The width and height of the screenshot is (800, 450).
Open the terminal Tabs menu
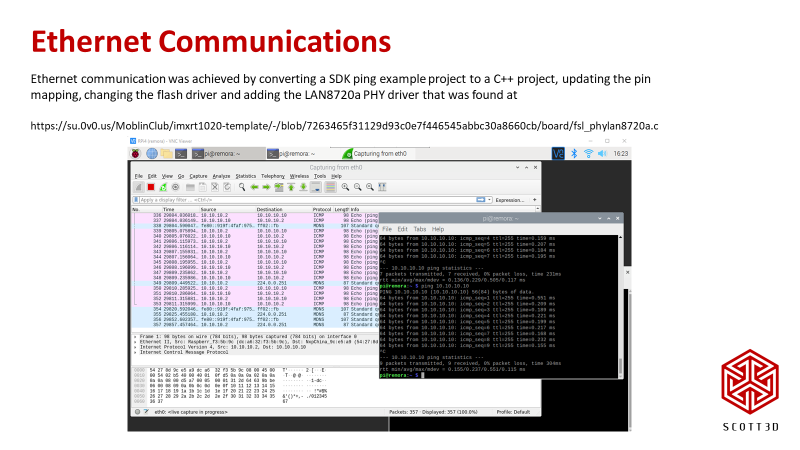tap(420, 229)
